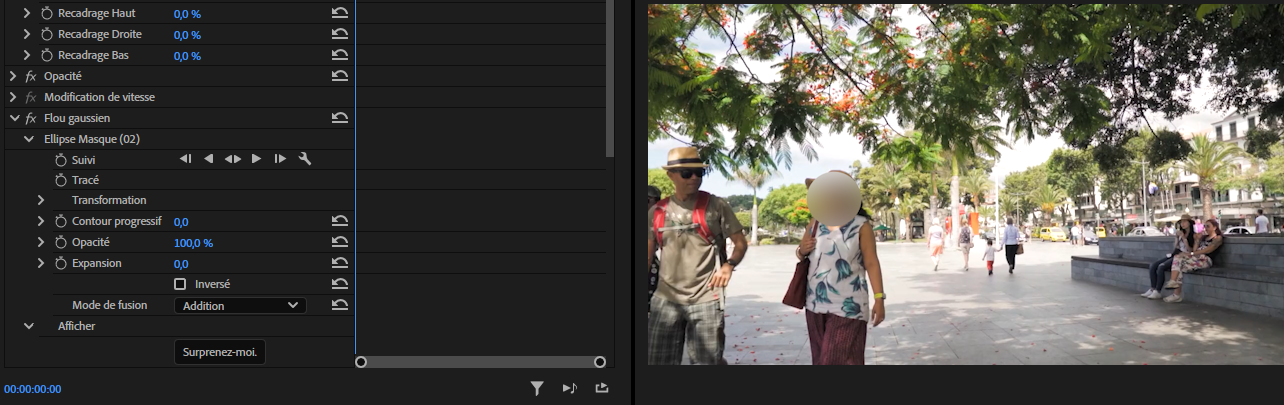
Task: Toggle animation stopwatch for Contour progressif
Action: (60, 221)
